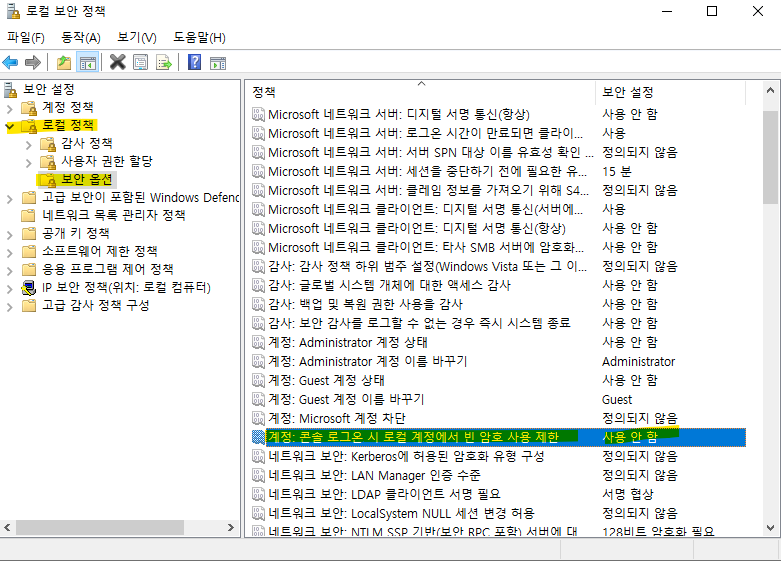Click the Up one level folder icon

tap(64, 62)
